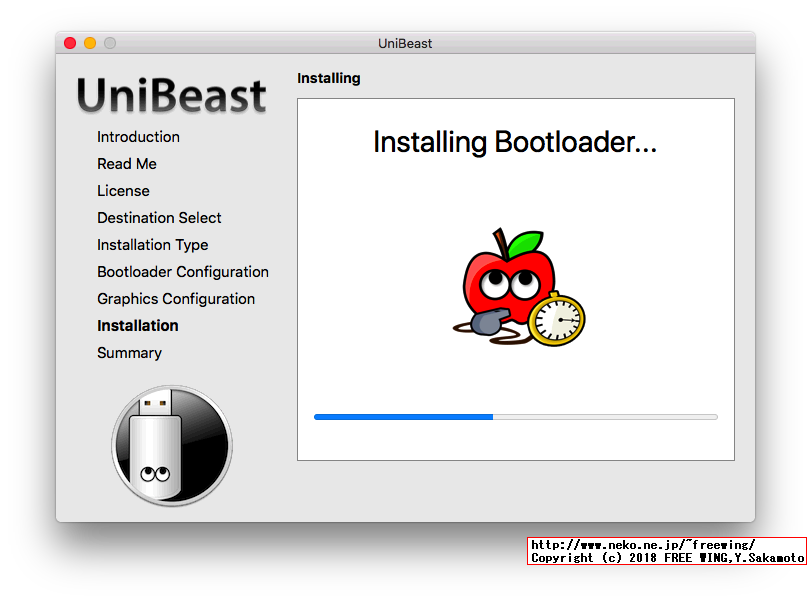This screenshot has height=602, width=811.
Task: Click the highlighted Installation step
Action: point(137,325)
